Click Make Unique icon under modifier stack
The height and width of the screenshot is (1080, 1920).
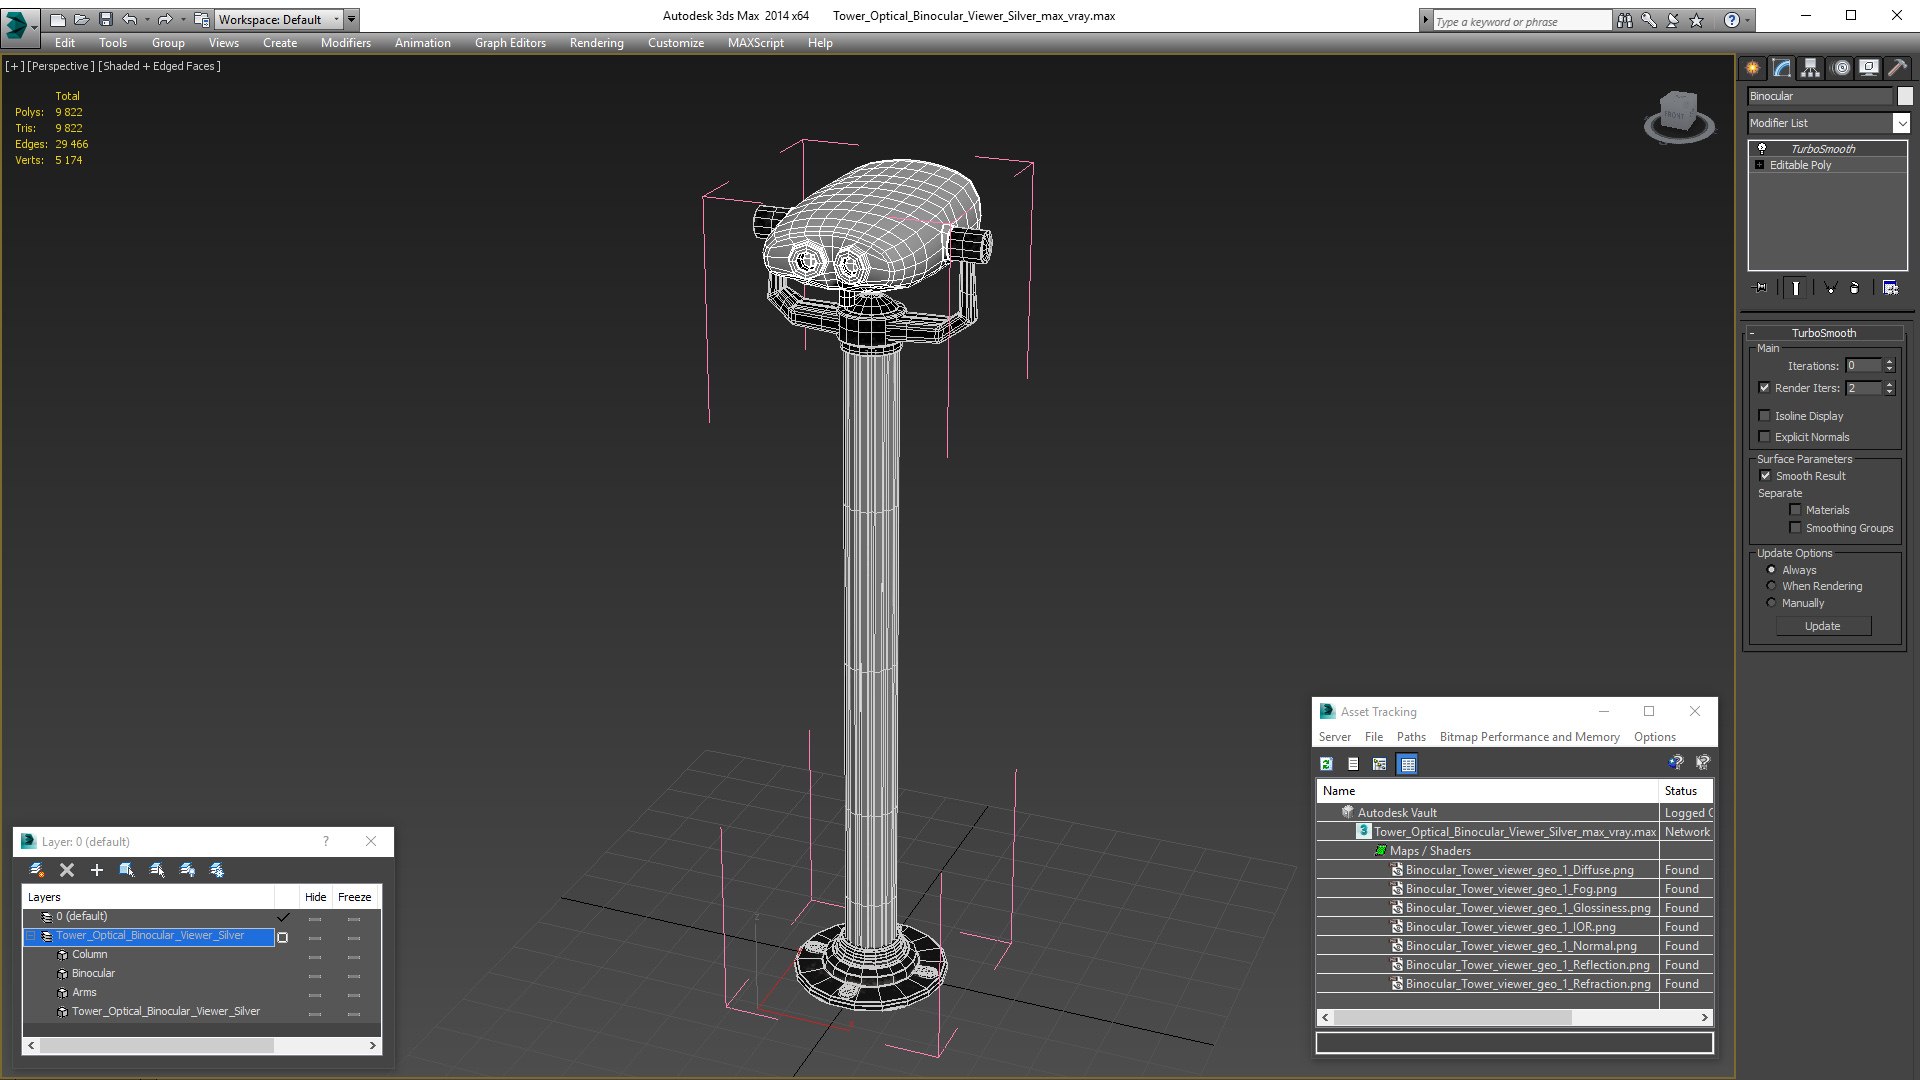(x=1831, y=288)
